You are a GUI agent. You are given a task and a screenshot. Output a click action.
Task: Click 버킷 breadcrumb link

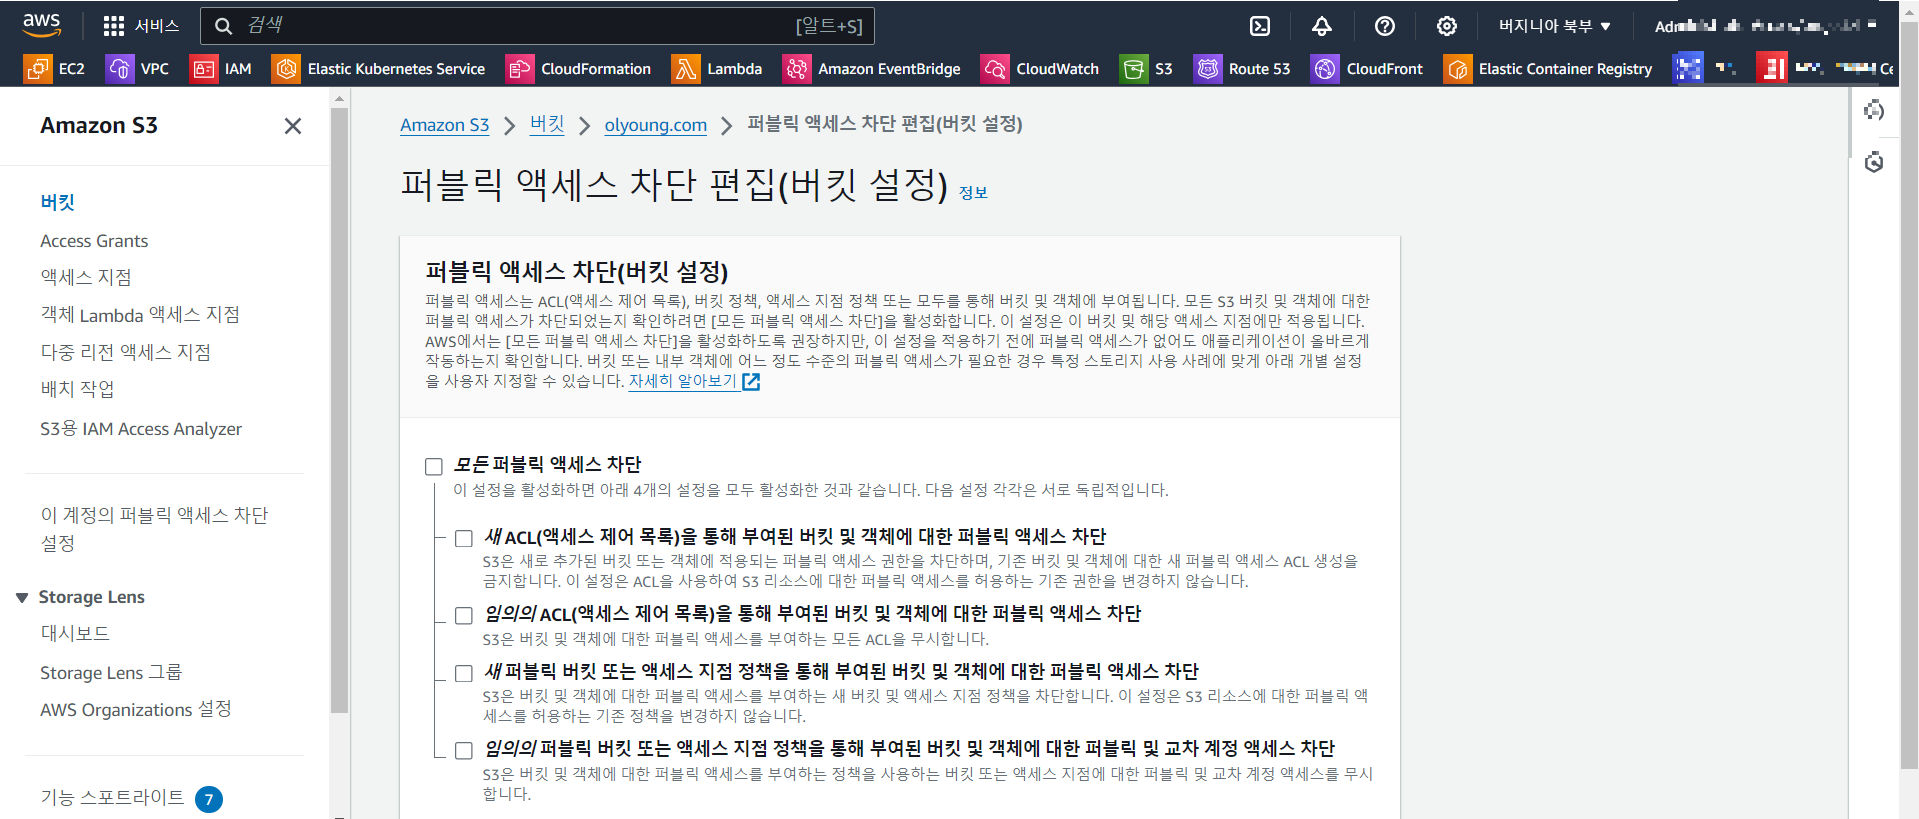pos(547,124)
